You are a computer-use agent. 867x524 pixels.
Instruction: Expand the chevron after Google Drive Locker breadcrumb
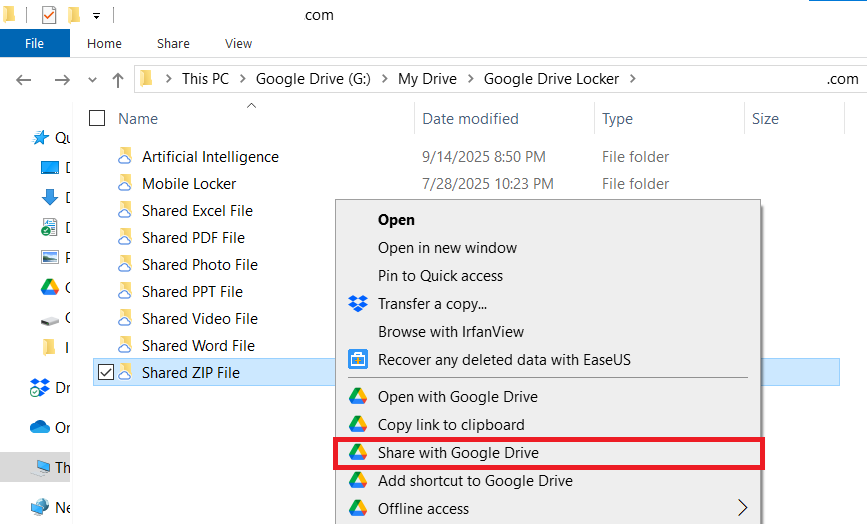[x=633, y=79]
